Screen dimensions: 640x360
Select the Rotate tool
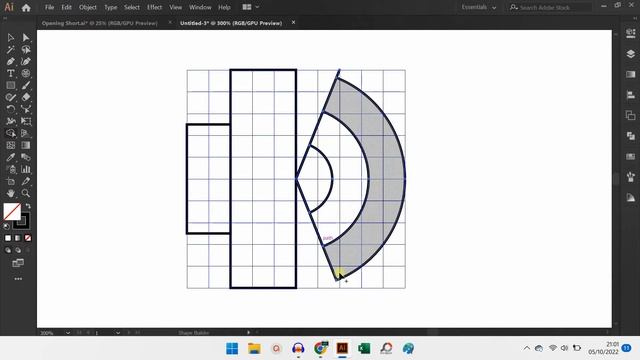11,109
